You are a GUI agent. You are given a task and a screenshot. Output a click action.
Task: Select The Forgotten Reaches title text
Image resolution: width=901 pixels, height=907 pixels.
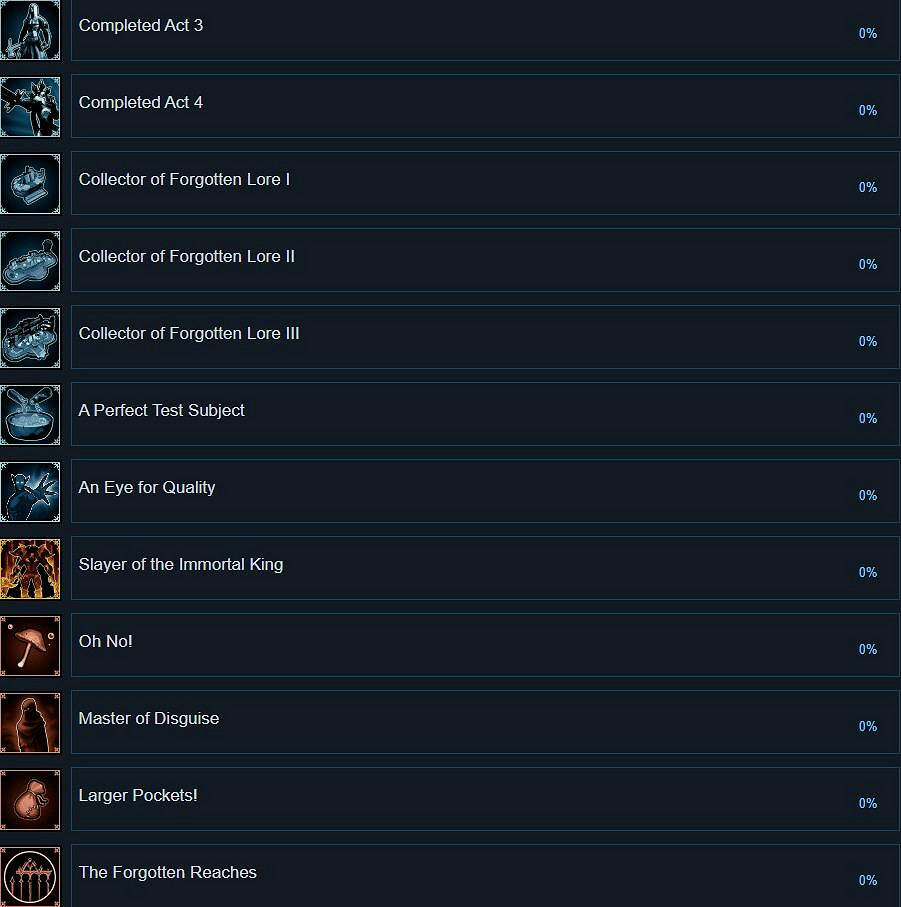coord(168,873)
